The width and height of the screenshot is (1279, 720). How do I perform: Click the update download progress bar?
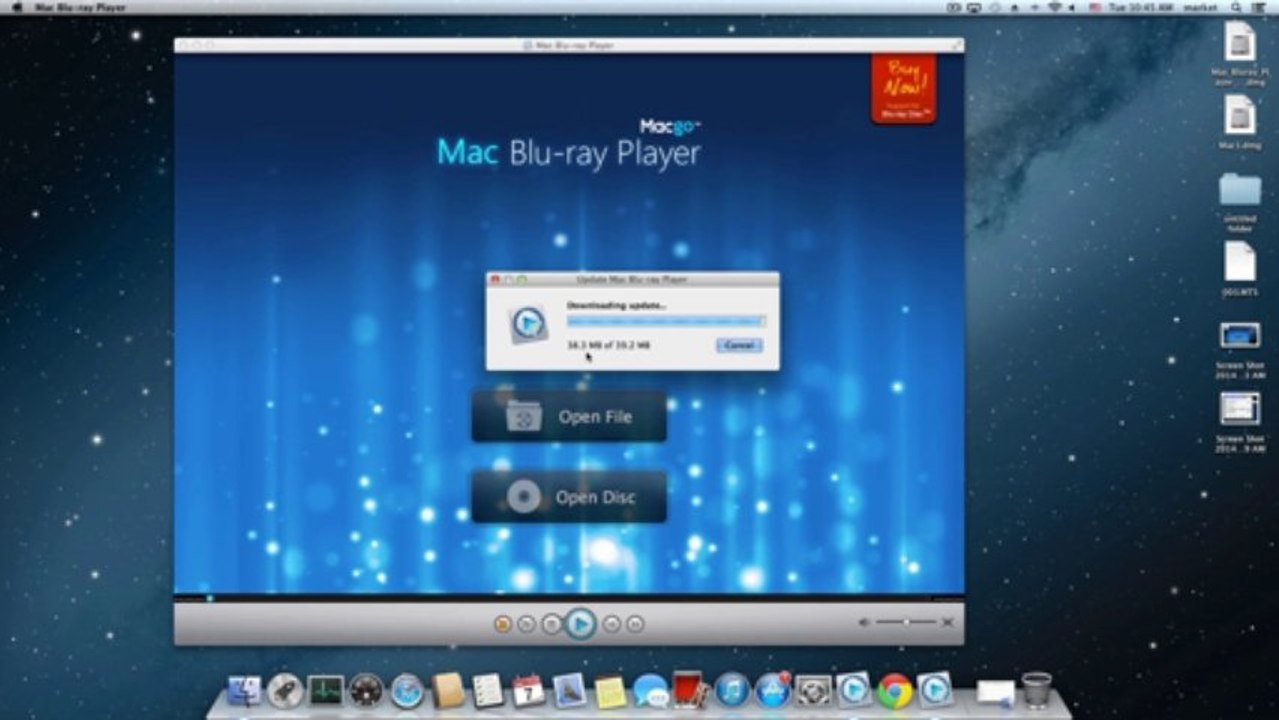pos(666,321)
